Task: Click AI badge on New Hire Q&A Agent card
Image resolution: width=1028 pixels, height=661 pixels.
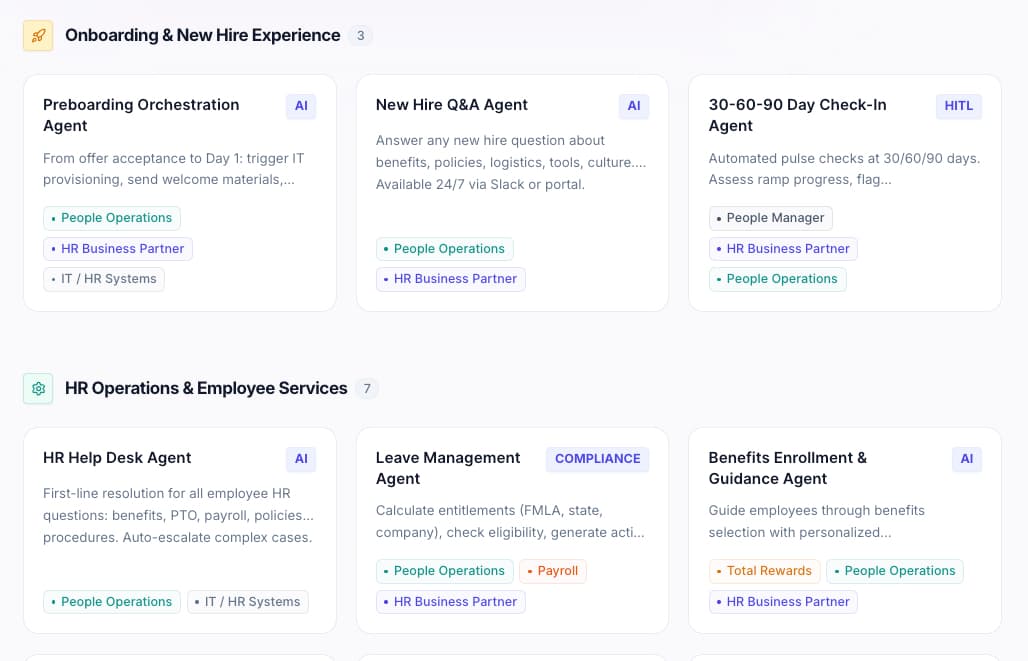Action: [634, 106]
